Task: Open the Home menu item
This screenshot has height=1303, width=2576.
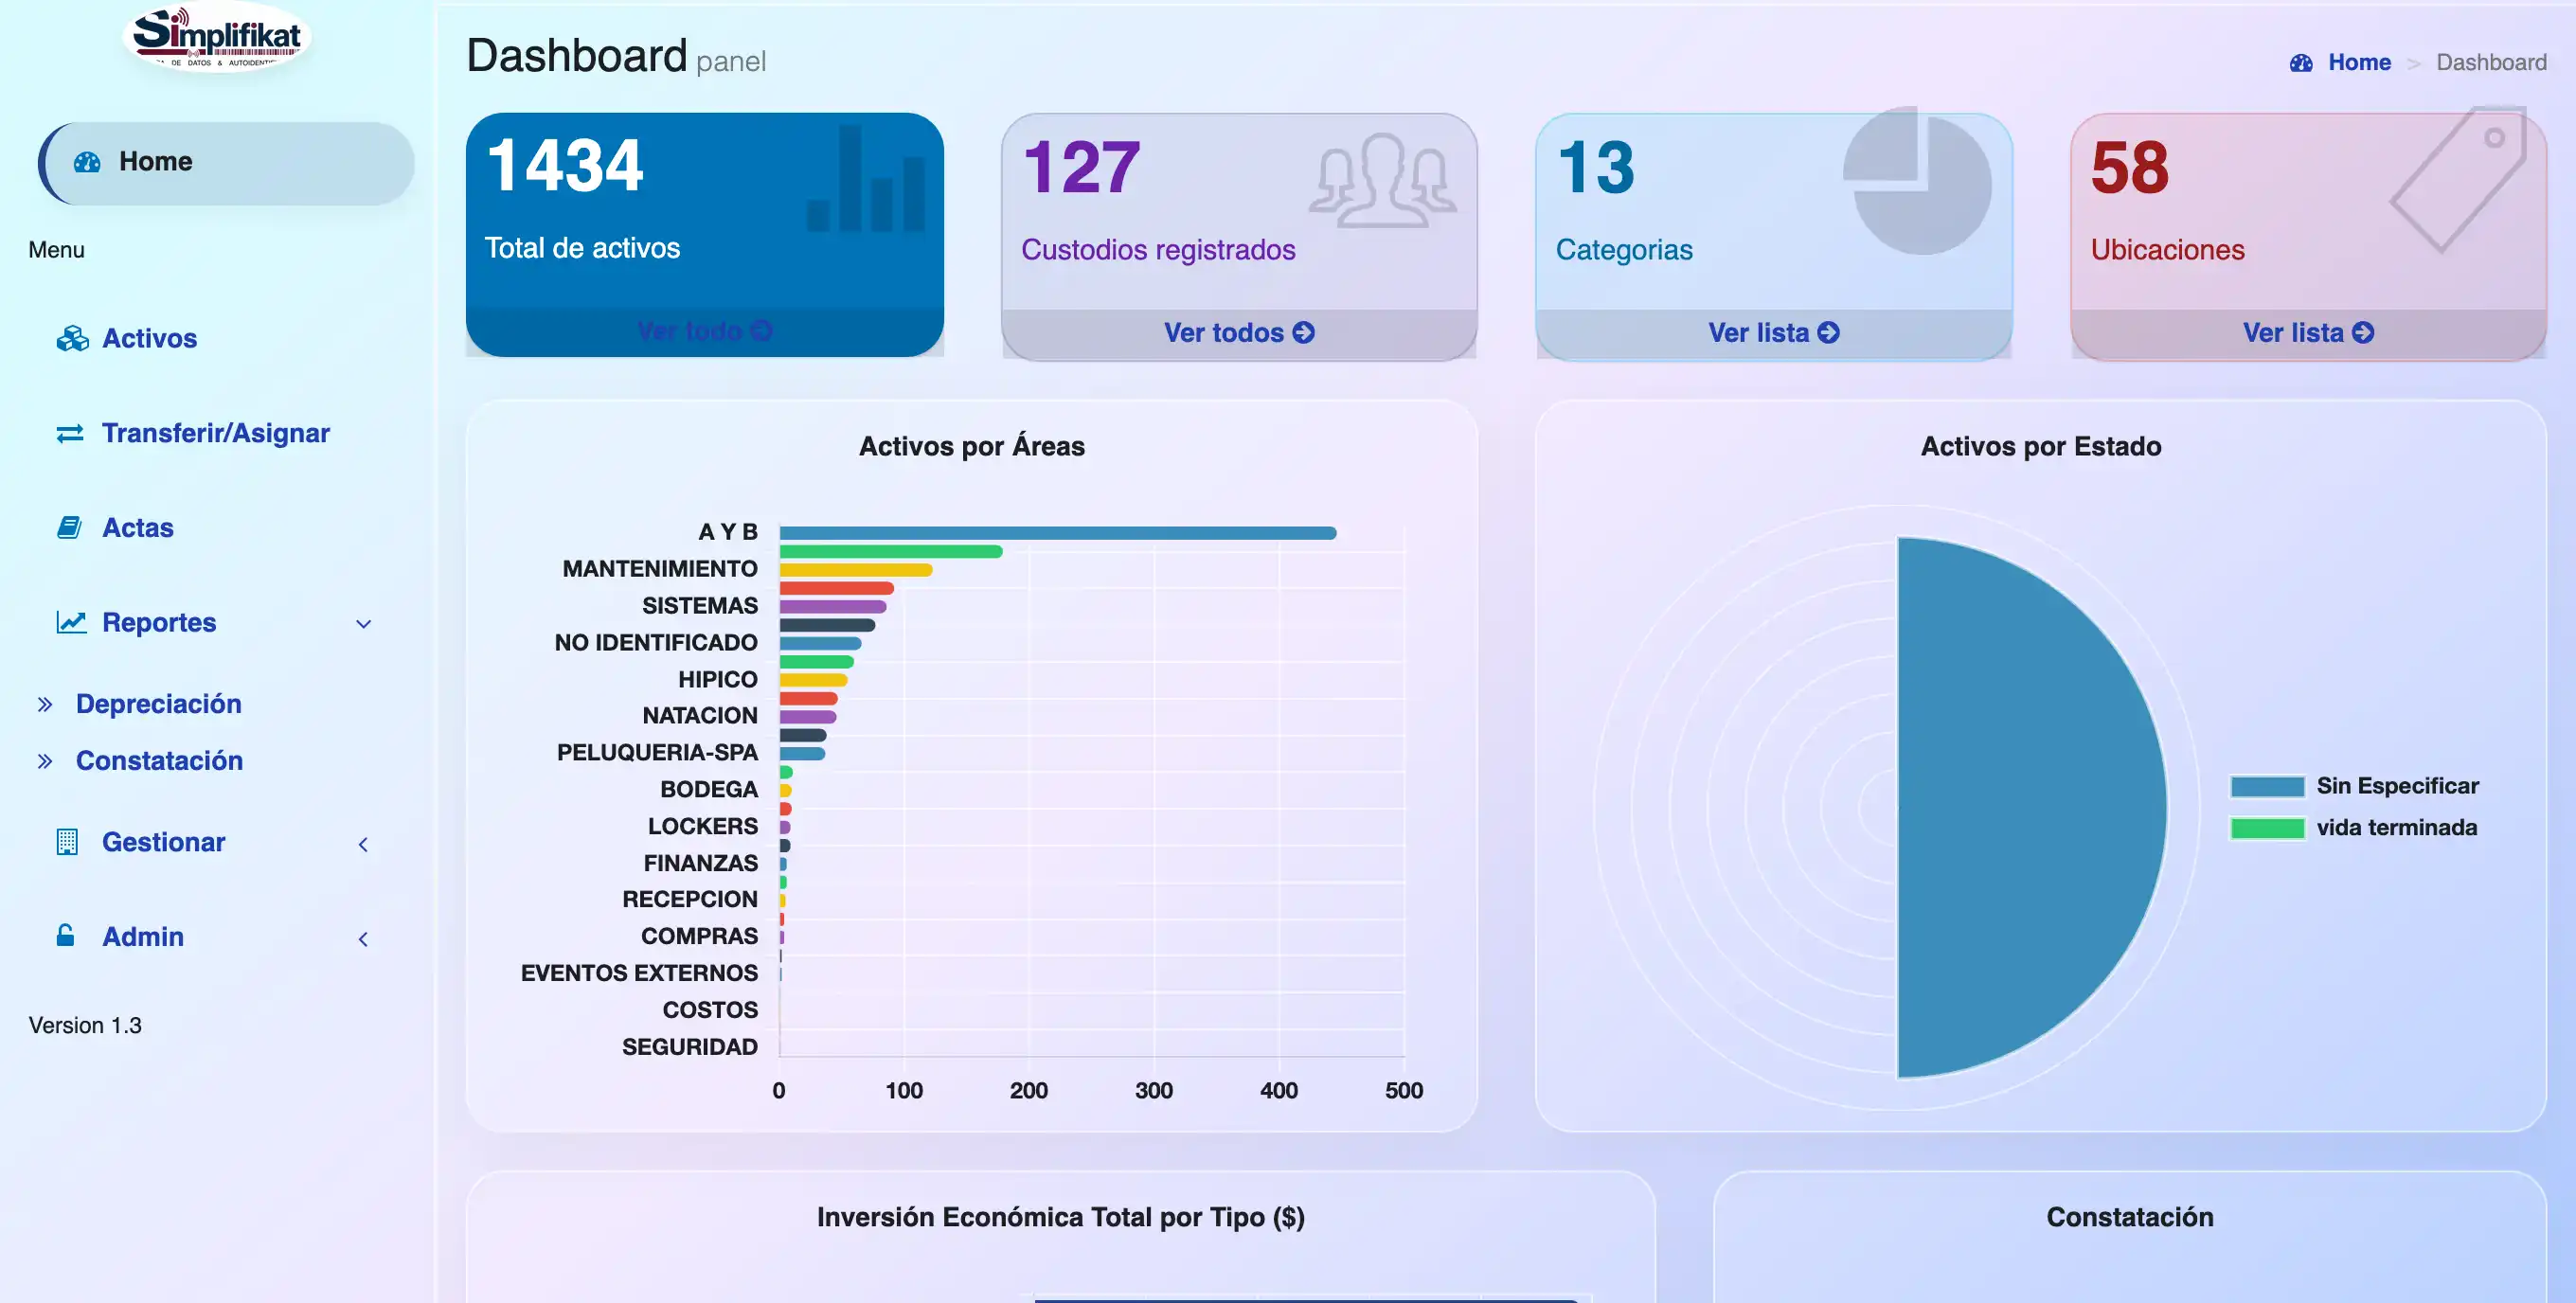Action: pyautogui.click(x=227, y=163)
